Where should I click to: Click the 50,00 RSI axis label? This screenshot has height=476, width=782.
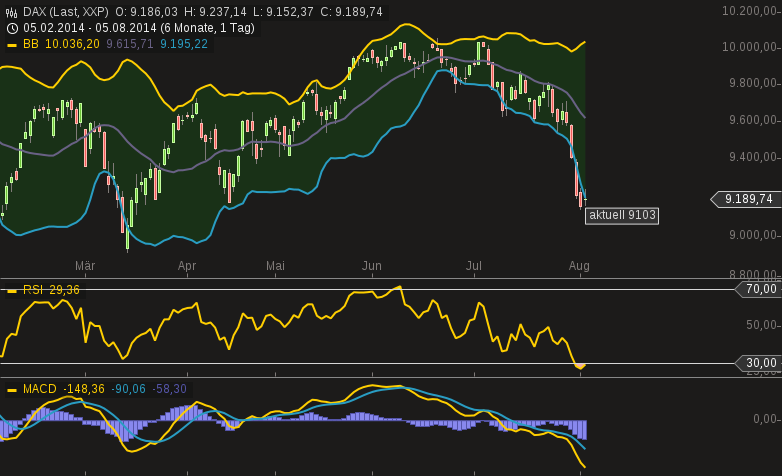point(763,325)
